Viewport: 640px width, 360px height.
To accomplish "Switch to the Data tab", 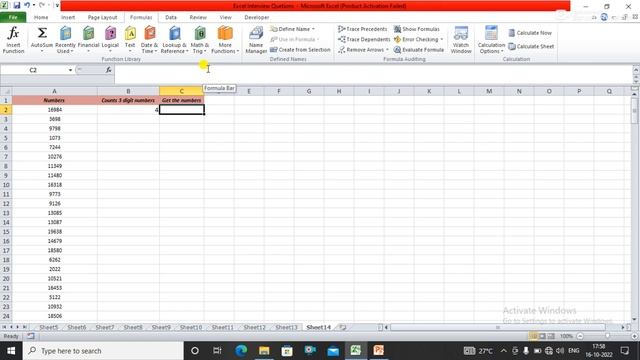I will 171,17.
